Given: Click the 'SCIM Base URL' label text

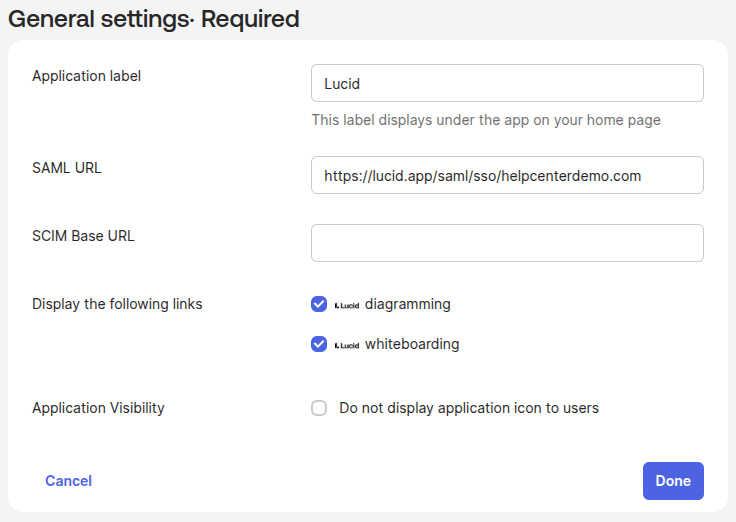Looking at the screenshot, I should [83, 236].
